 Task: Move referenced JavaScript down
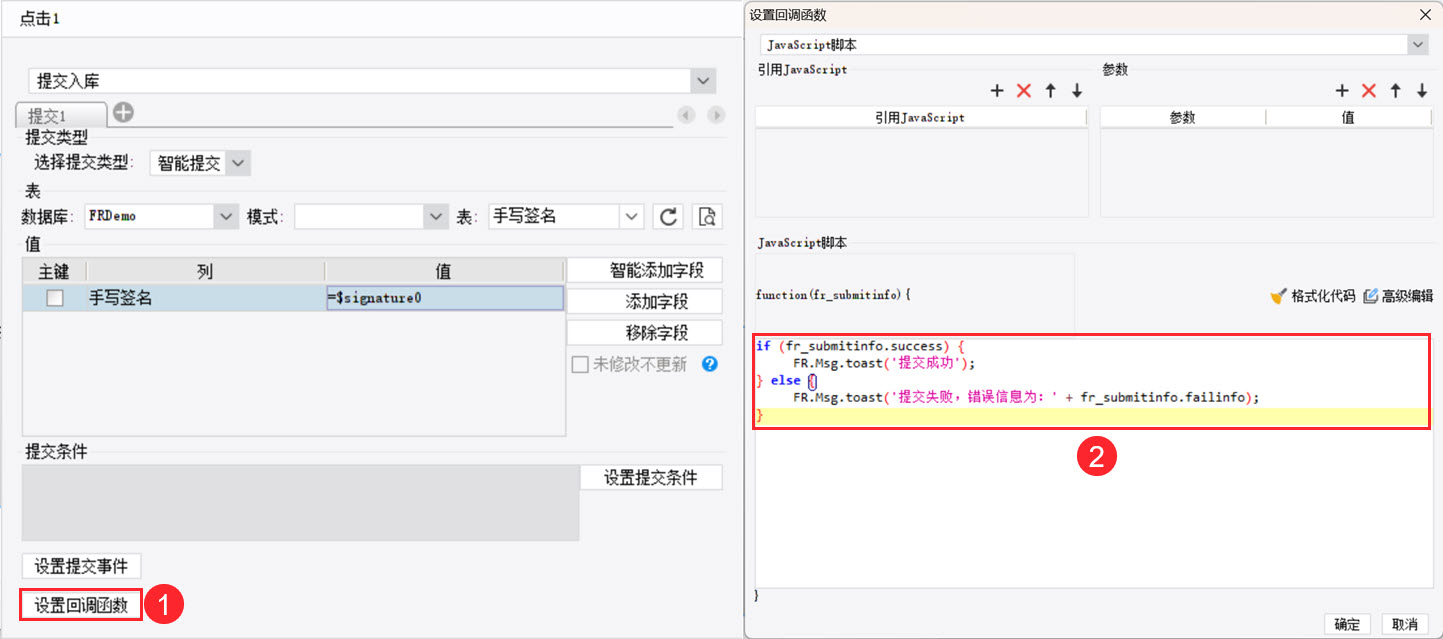(x=1077, y=91)
